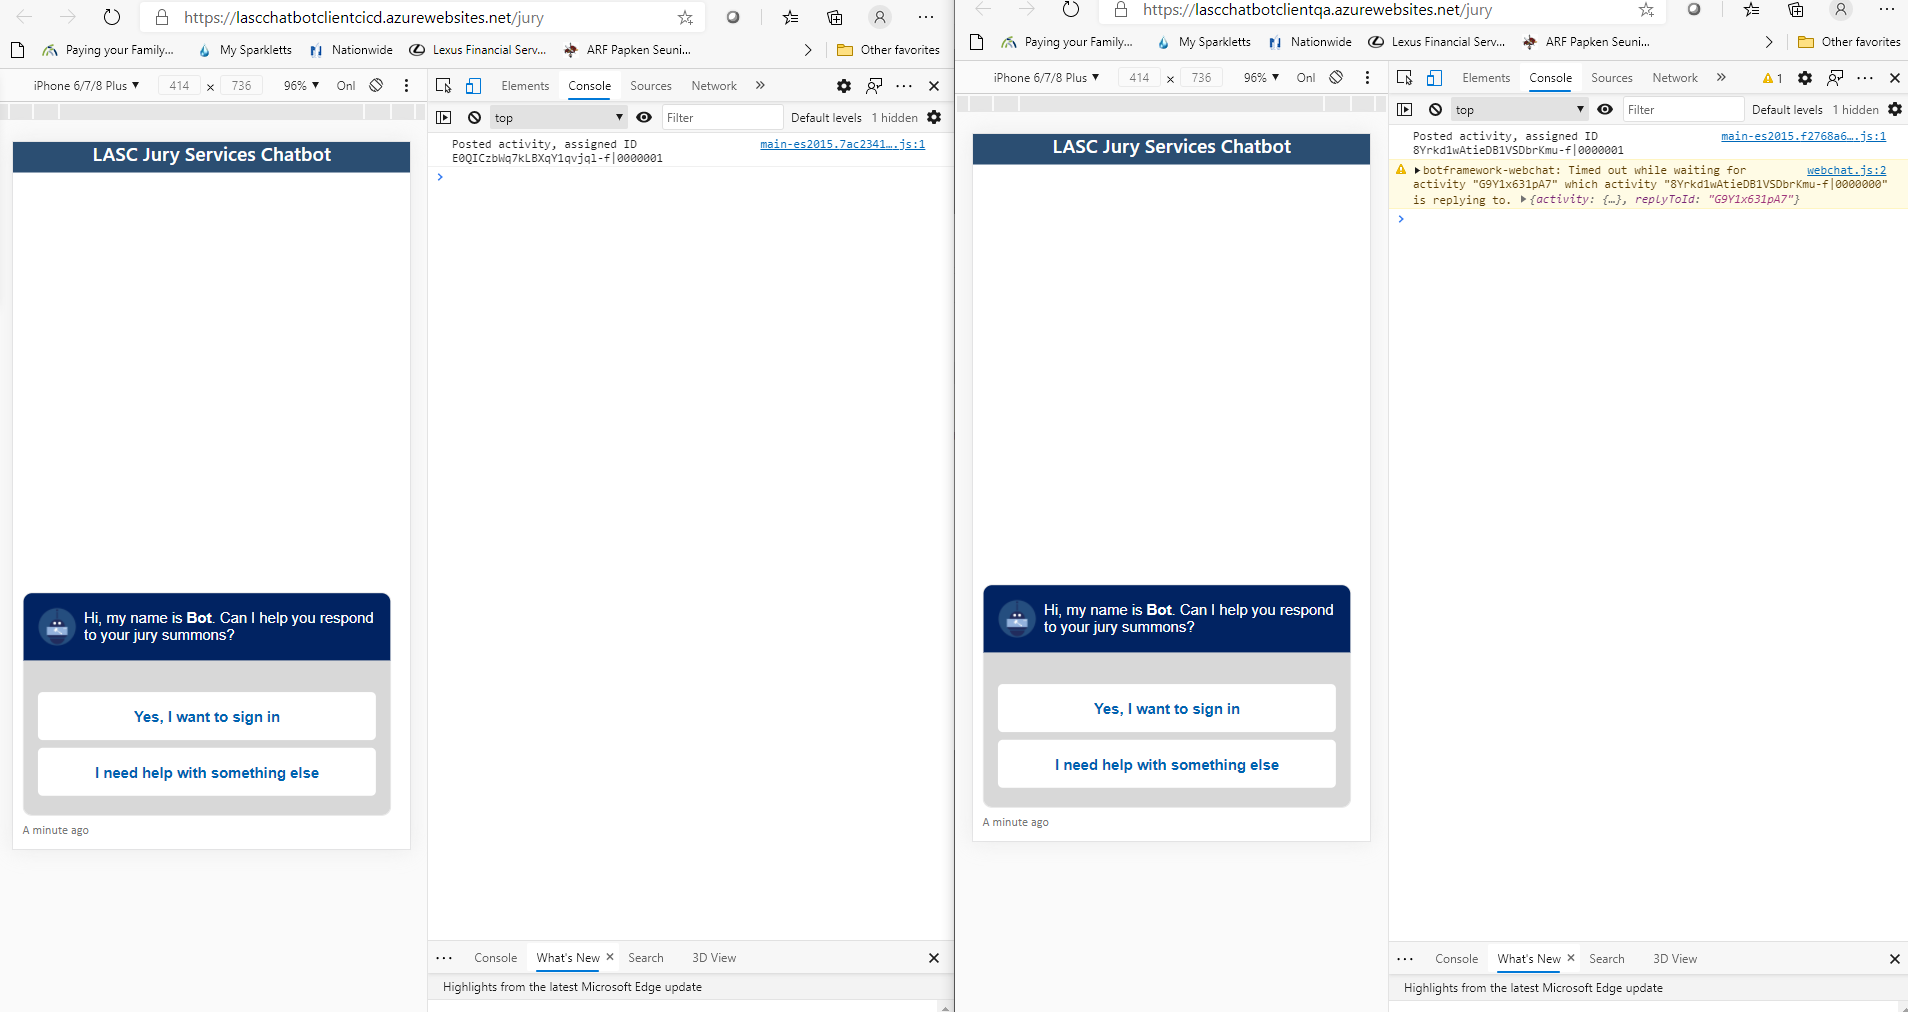The height and width of the screenshot is (1012, 1908).
Task: Open the Other favorites folder
Action: [x=888, y=49]
